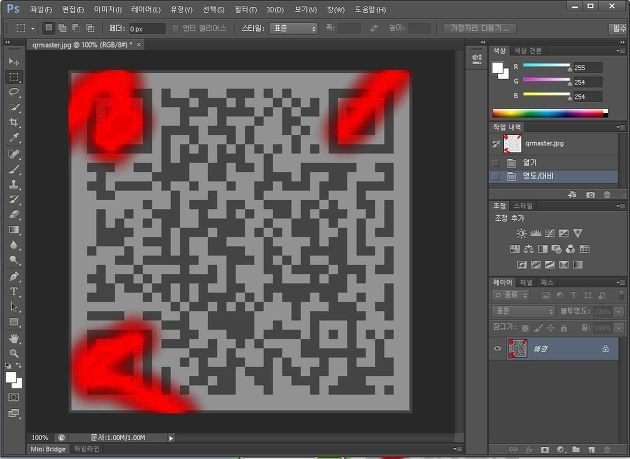Screen dimensions: 630x459
Task: Choose Intersect with Selection mode
Action: [x=90, y=28]
